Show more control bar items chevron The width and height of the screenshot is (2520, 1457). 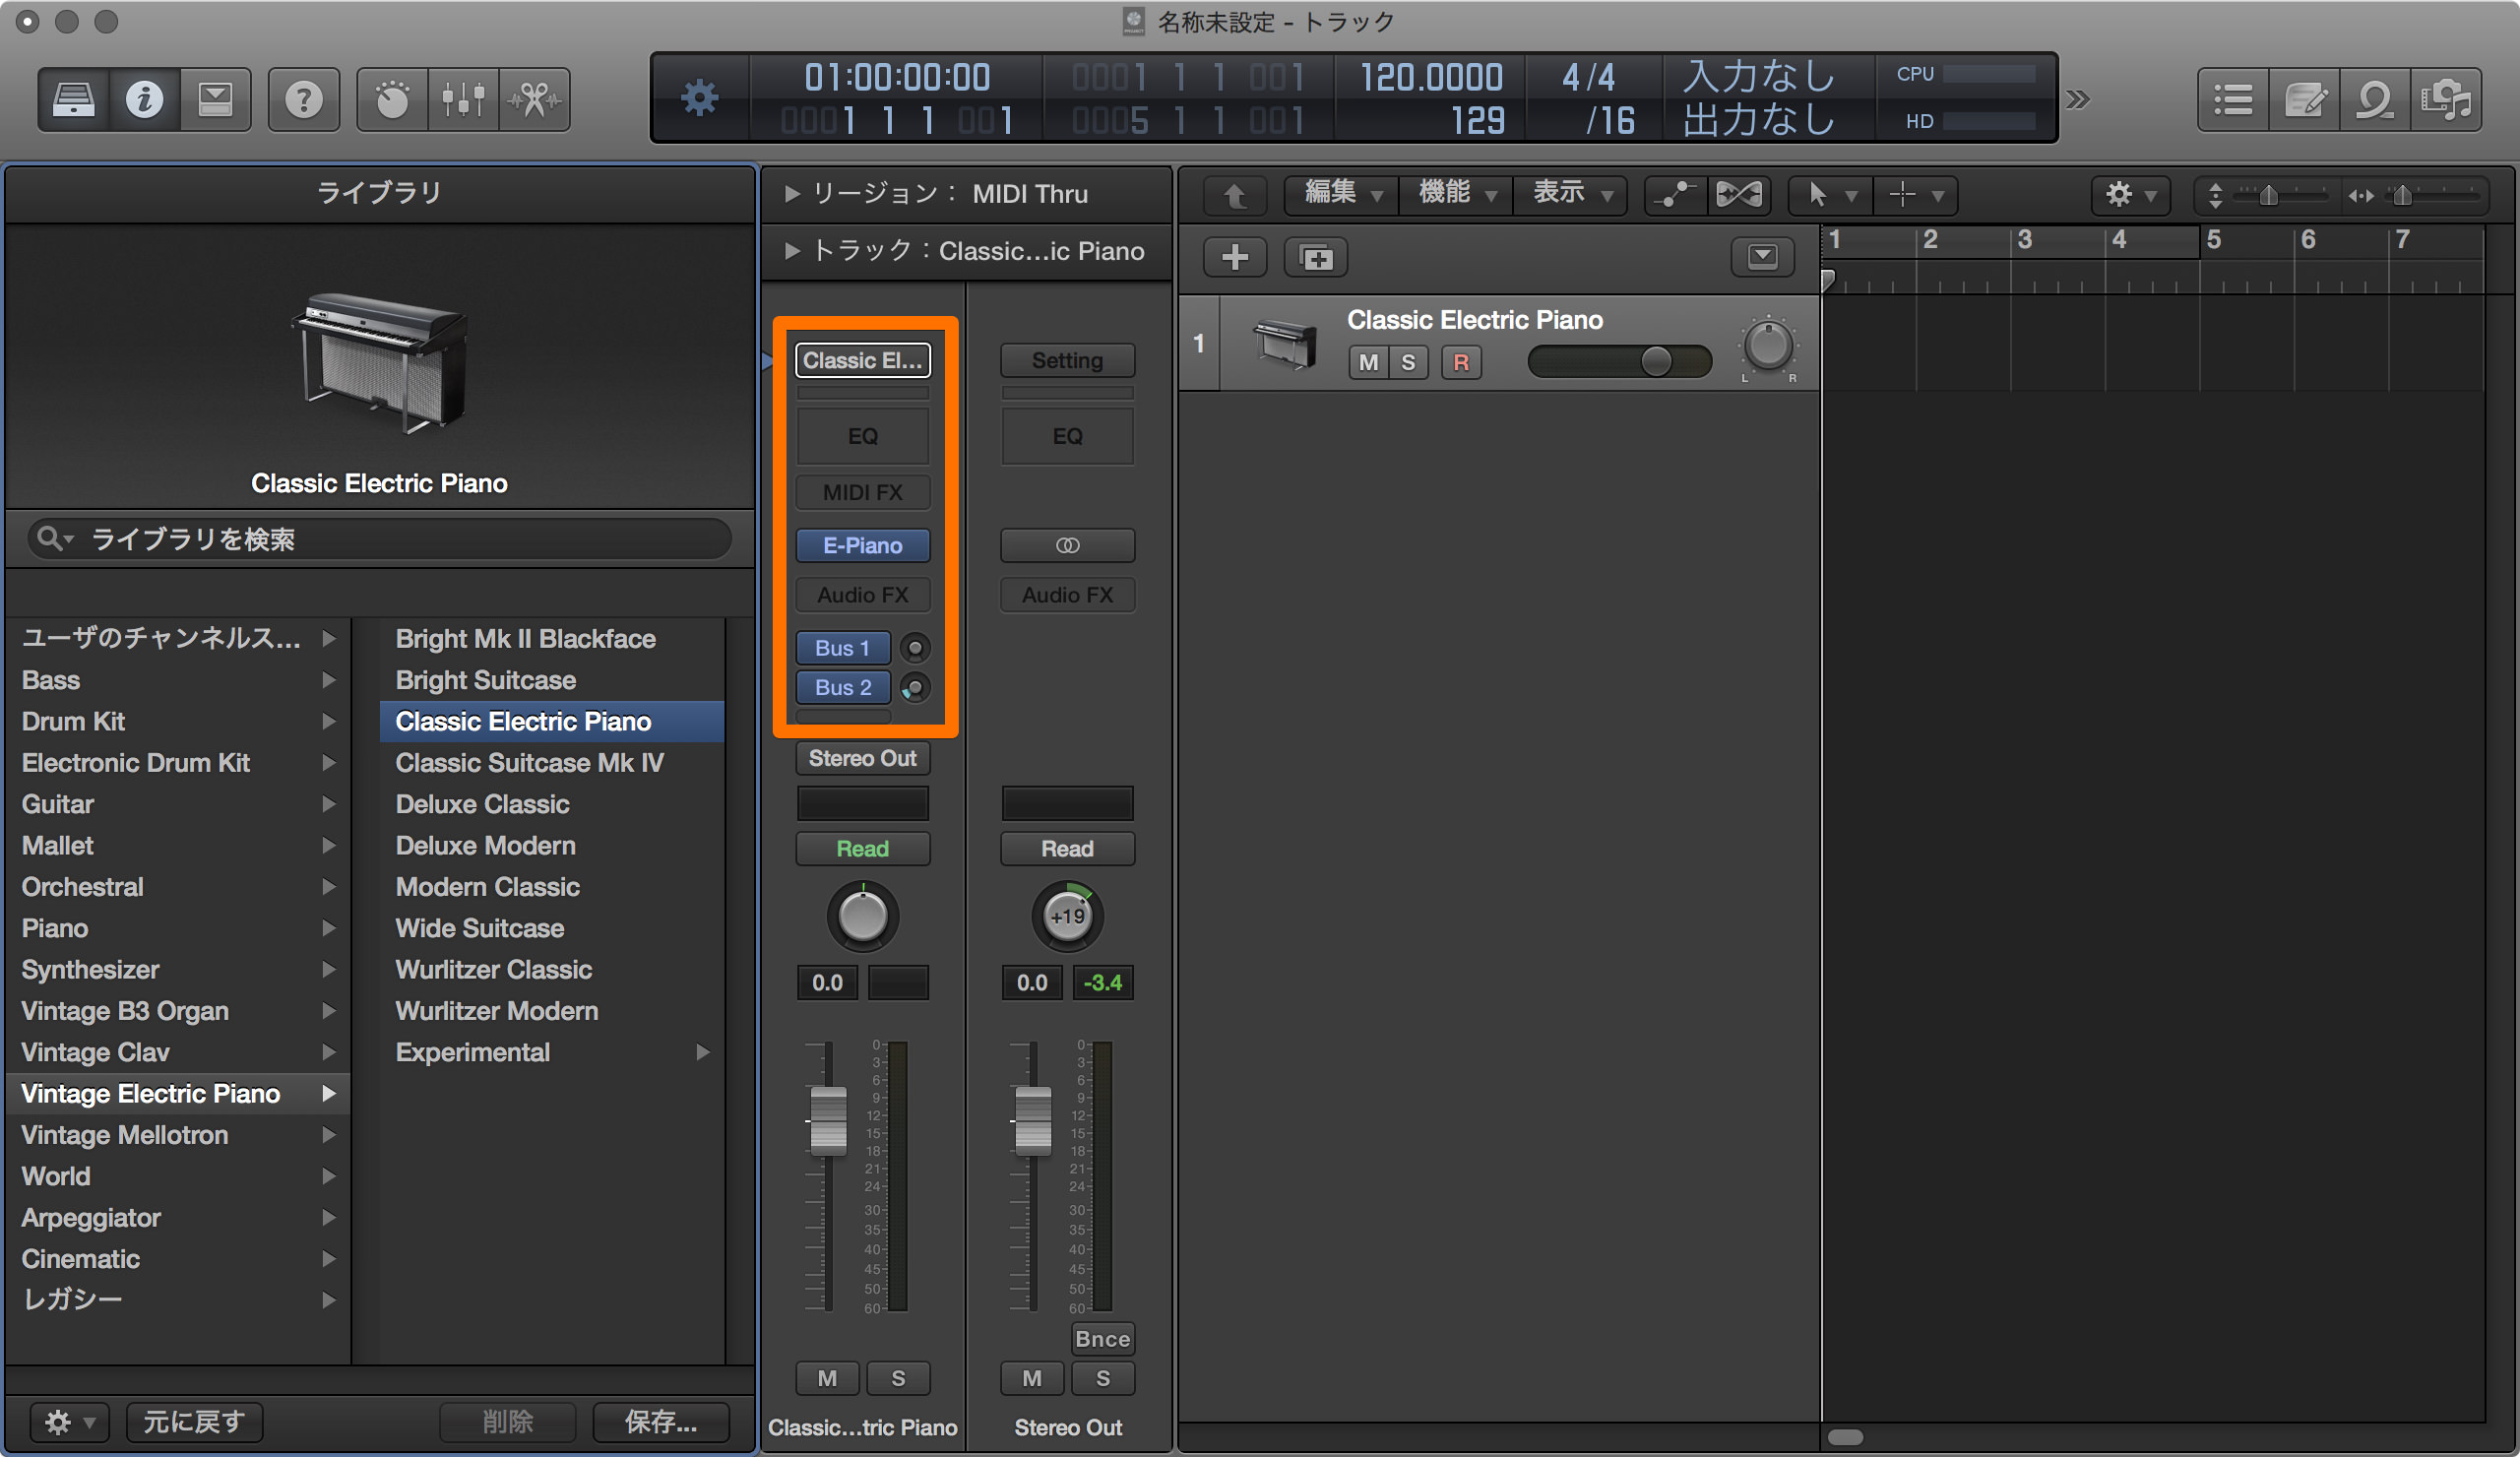2078,99
